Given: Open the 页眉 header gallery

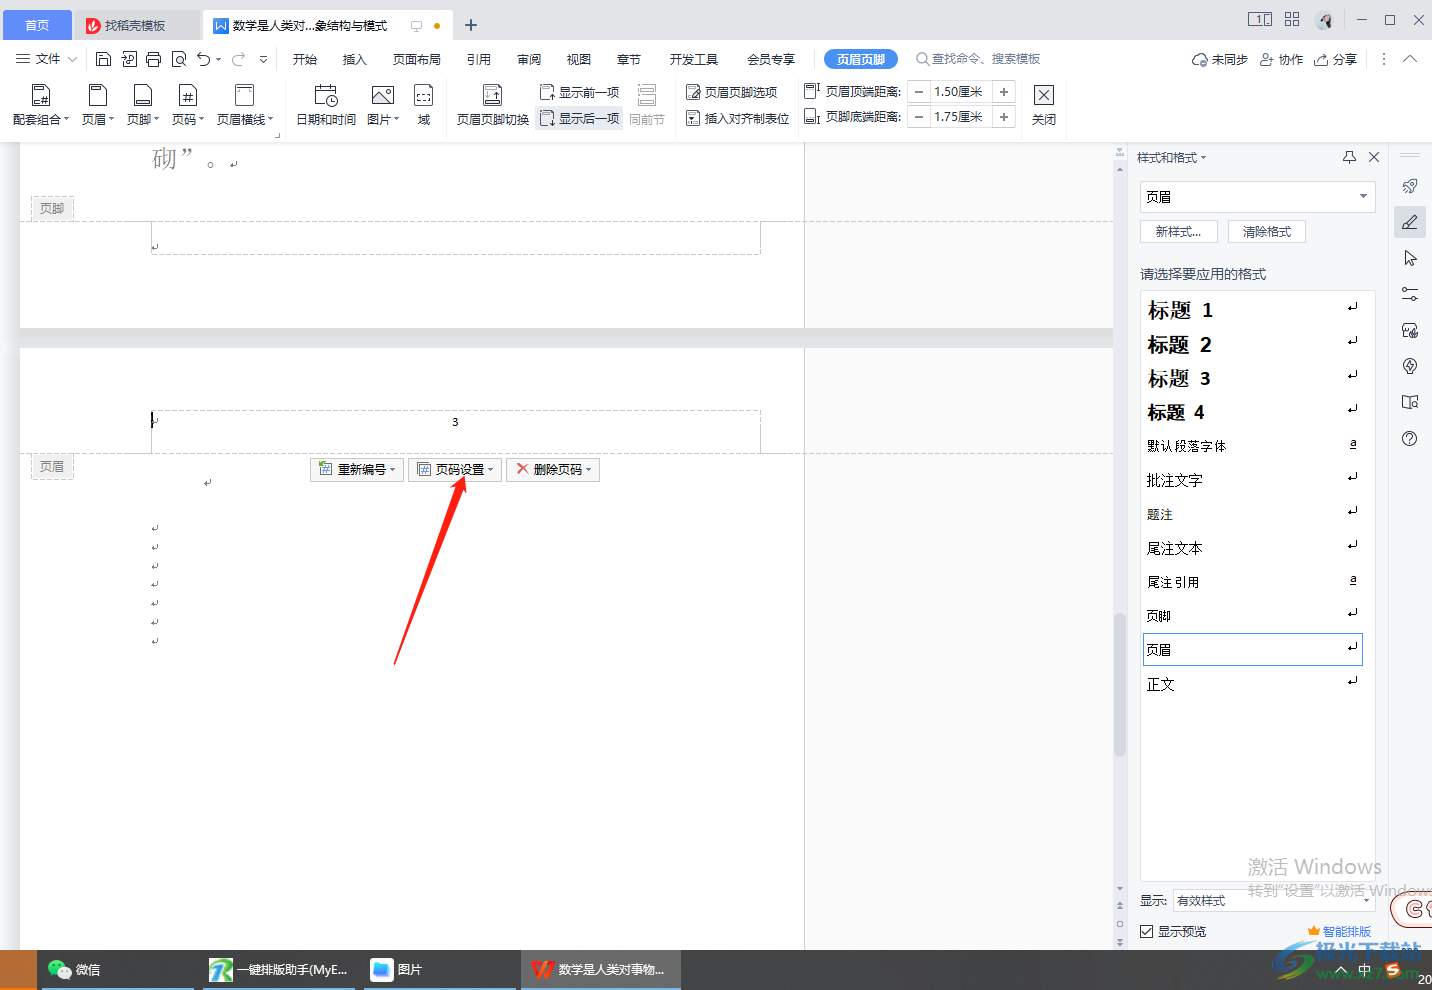Looking at the screenshot, I should coord(98,105).
